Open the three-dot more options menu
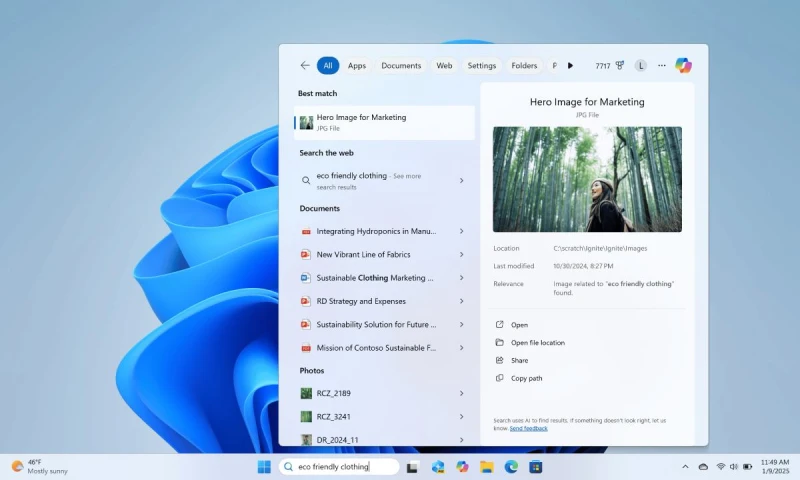800x480 pixels. tap(662, 65)
